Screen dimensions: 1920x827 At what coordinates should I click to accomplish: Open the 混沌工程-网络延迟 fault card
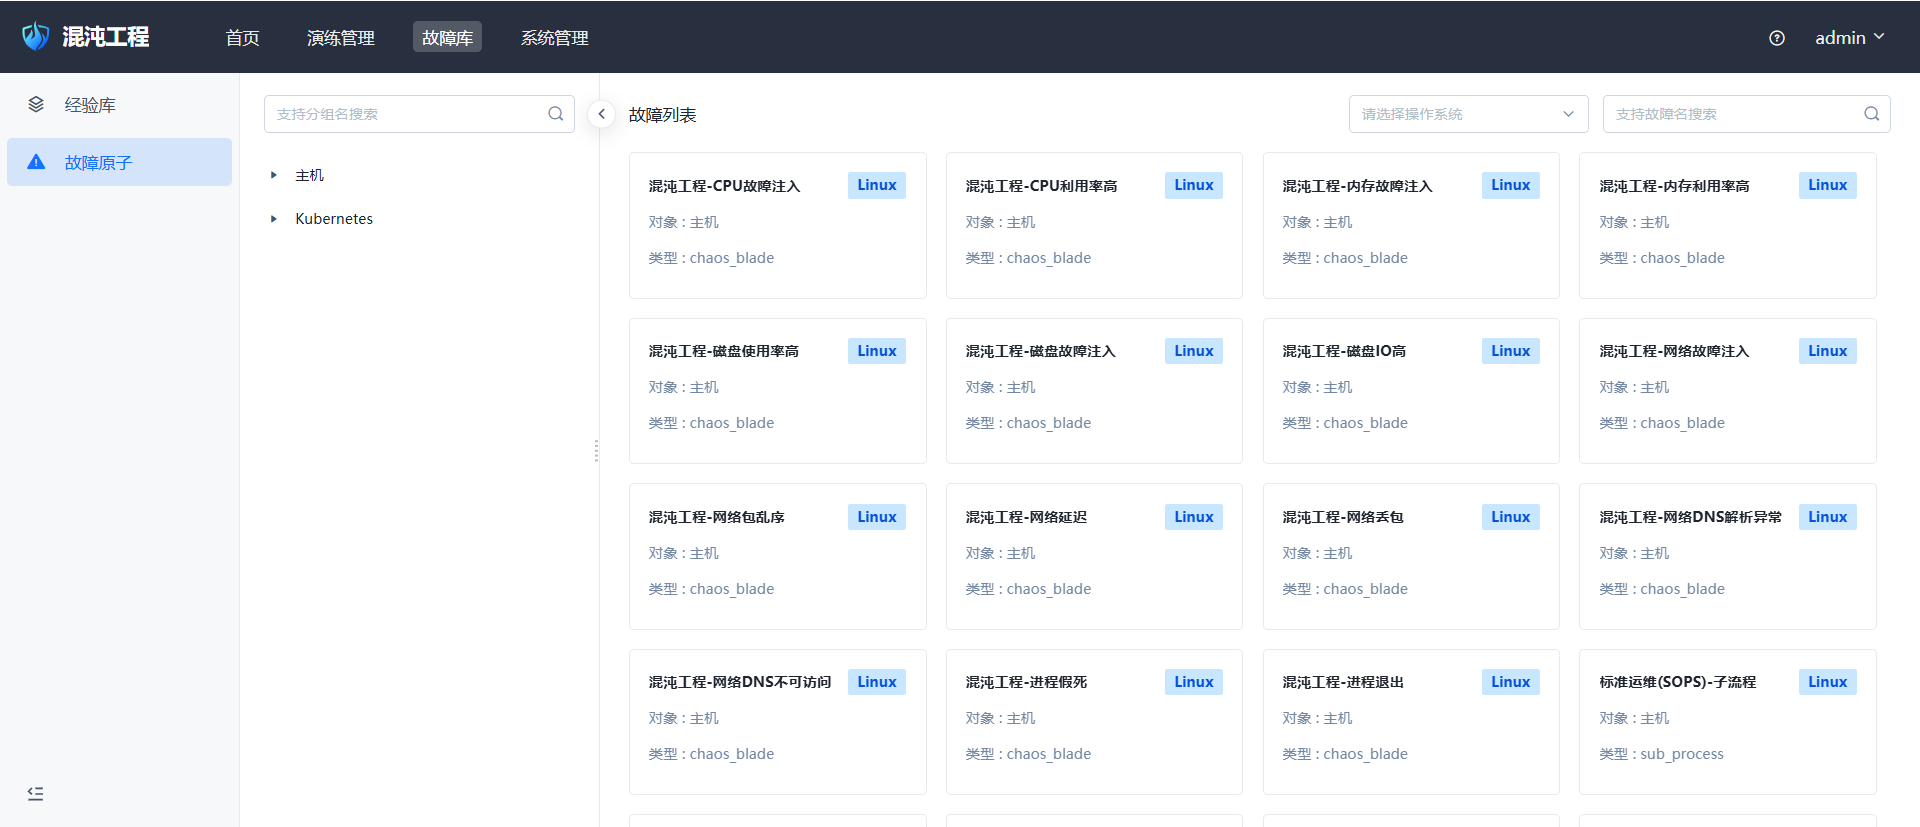pyautogui.click(x=1093, y=556)
